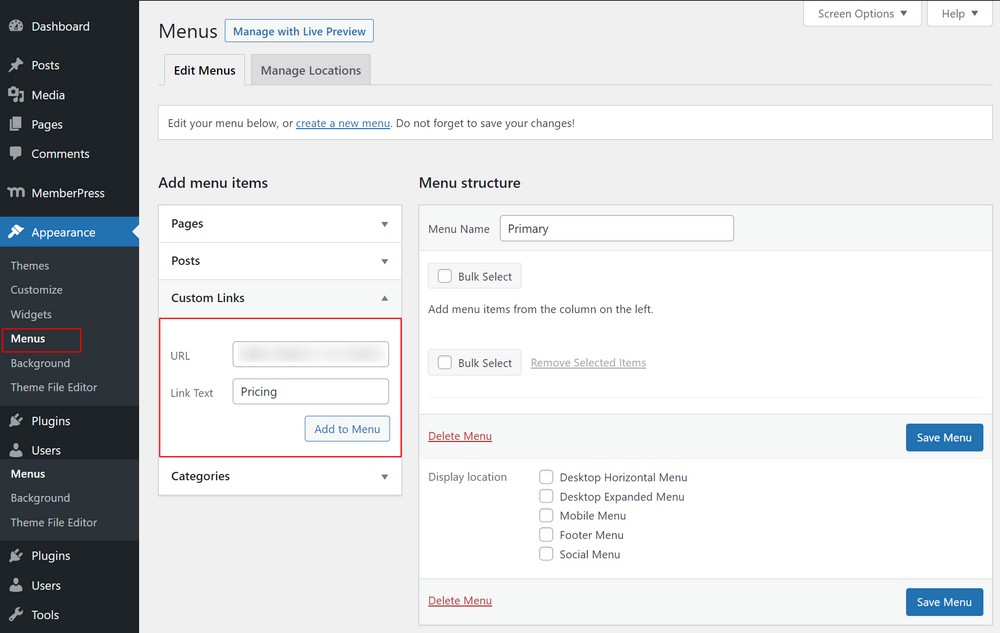Click Manage with Live Preview button

point(299,31)
